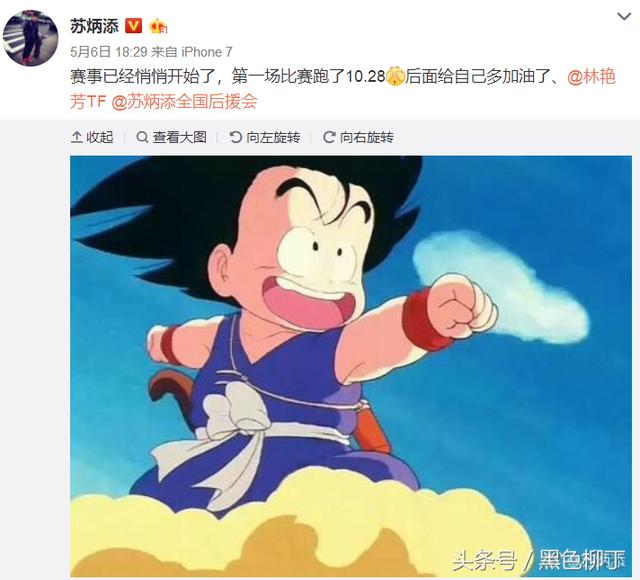Click the iPhone 7 source link

(x=207, y=52)
